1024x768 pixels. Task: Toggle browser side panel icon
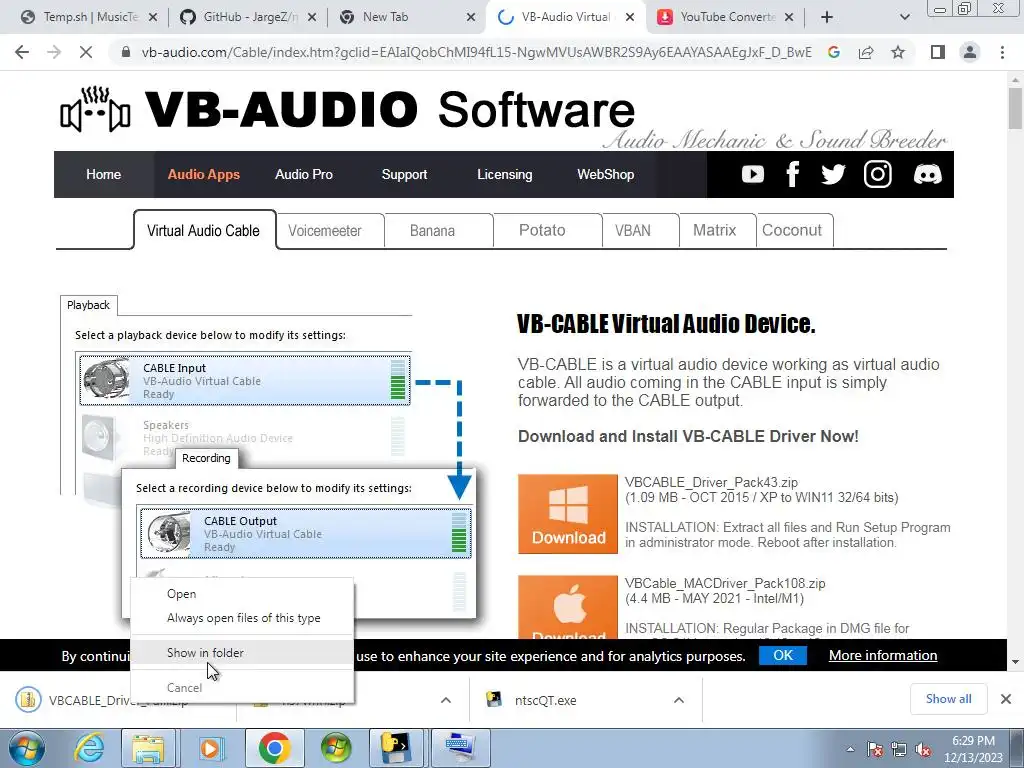937,52
